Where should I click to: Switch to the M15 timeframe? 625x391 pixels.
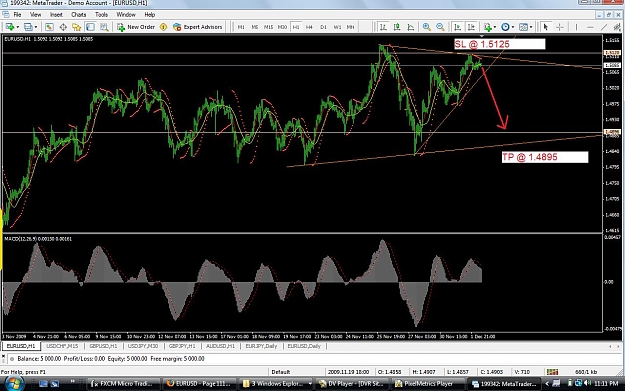[269, 27]
